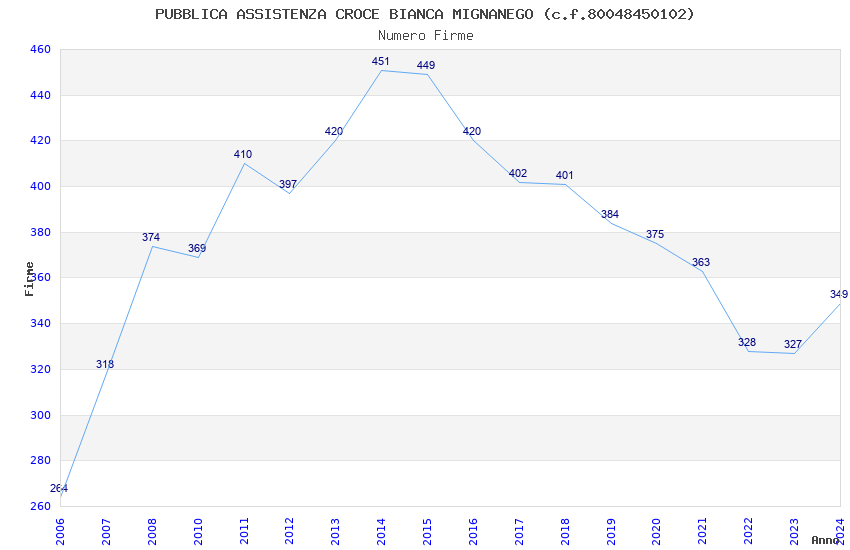Click year 2022 on the x-axis
The height and width of the screenshot is (550, 850).
pos(749,532)
